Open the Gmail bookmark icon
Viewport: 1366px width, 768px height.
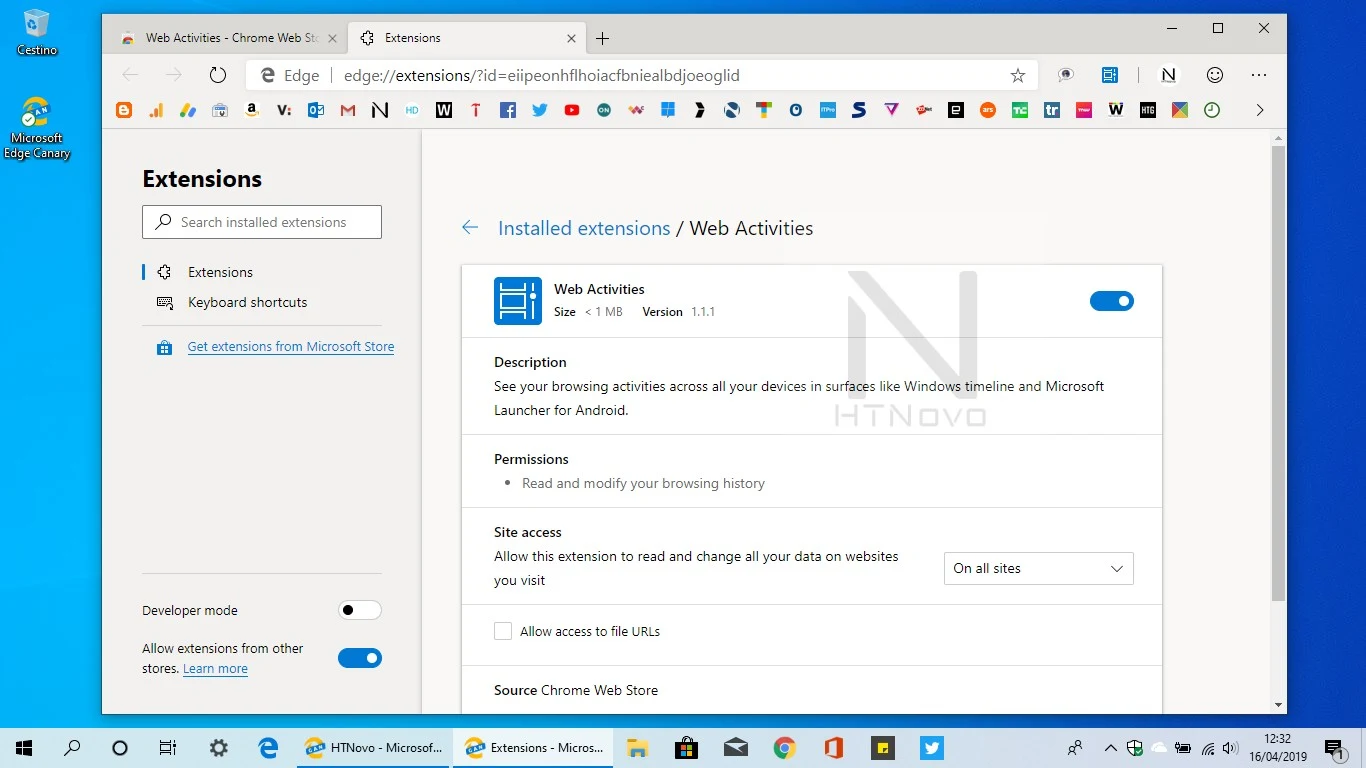pos(348,111)
